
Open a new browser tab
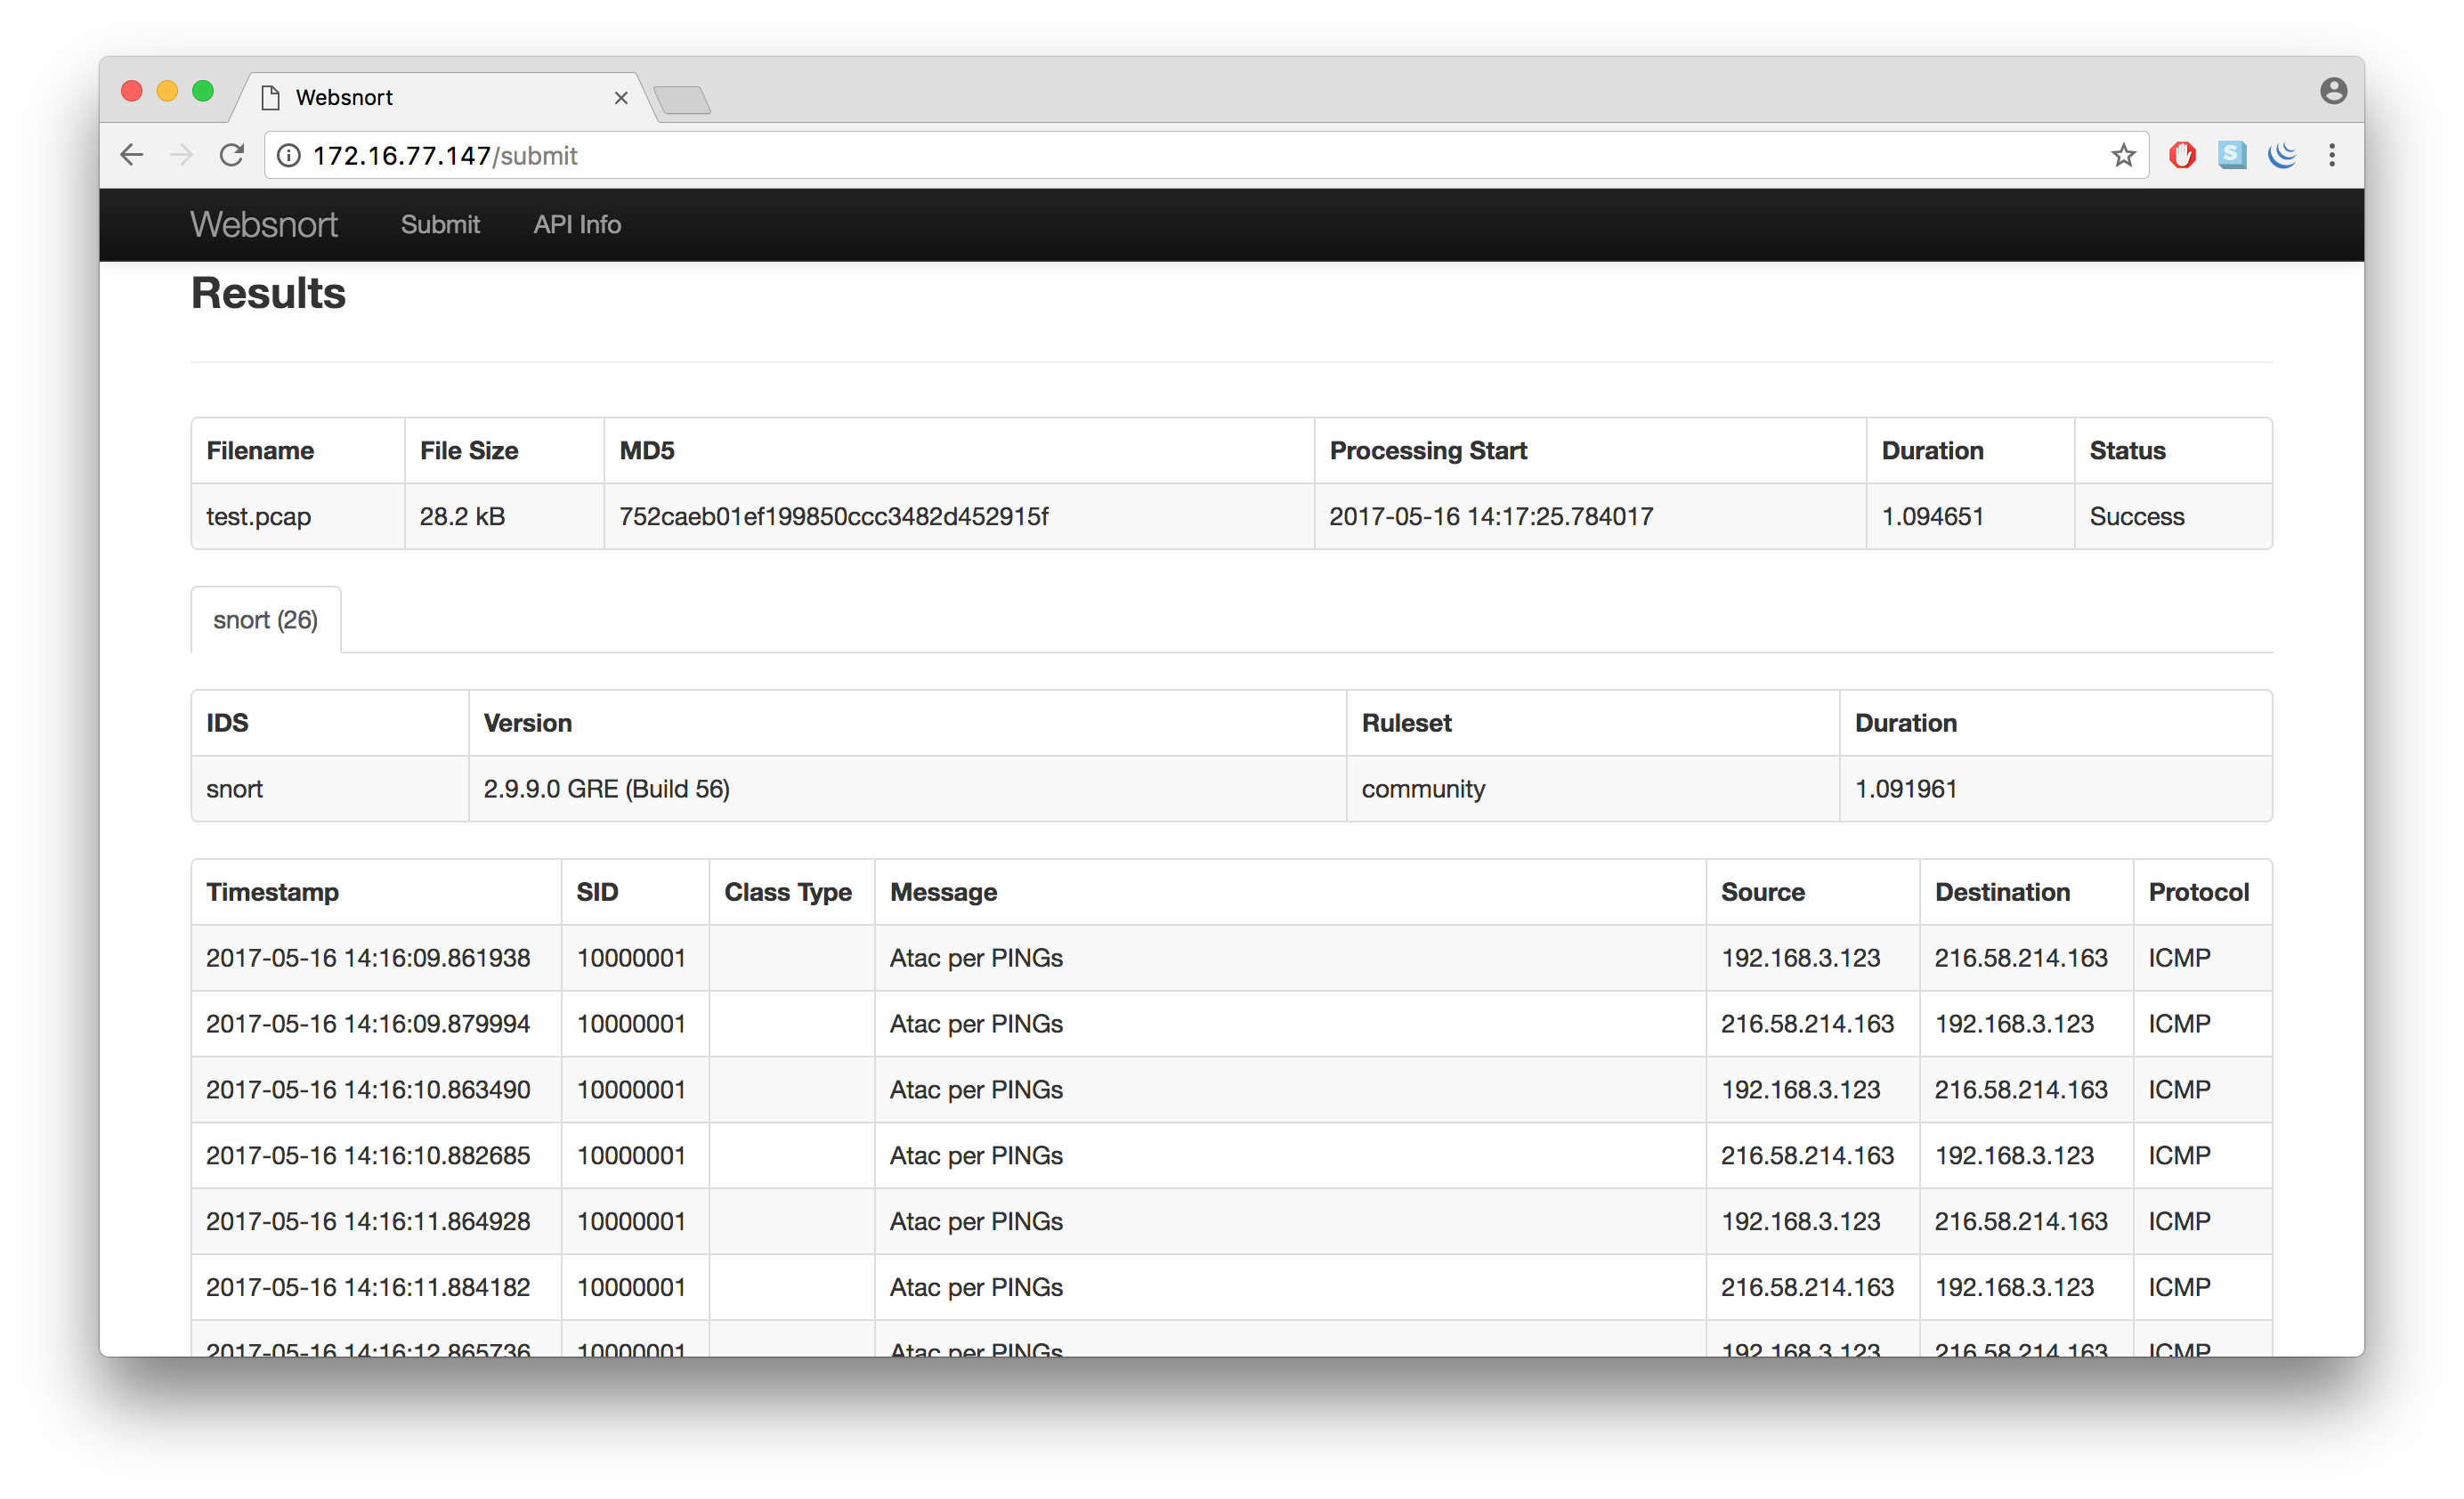click(682, 99)
